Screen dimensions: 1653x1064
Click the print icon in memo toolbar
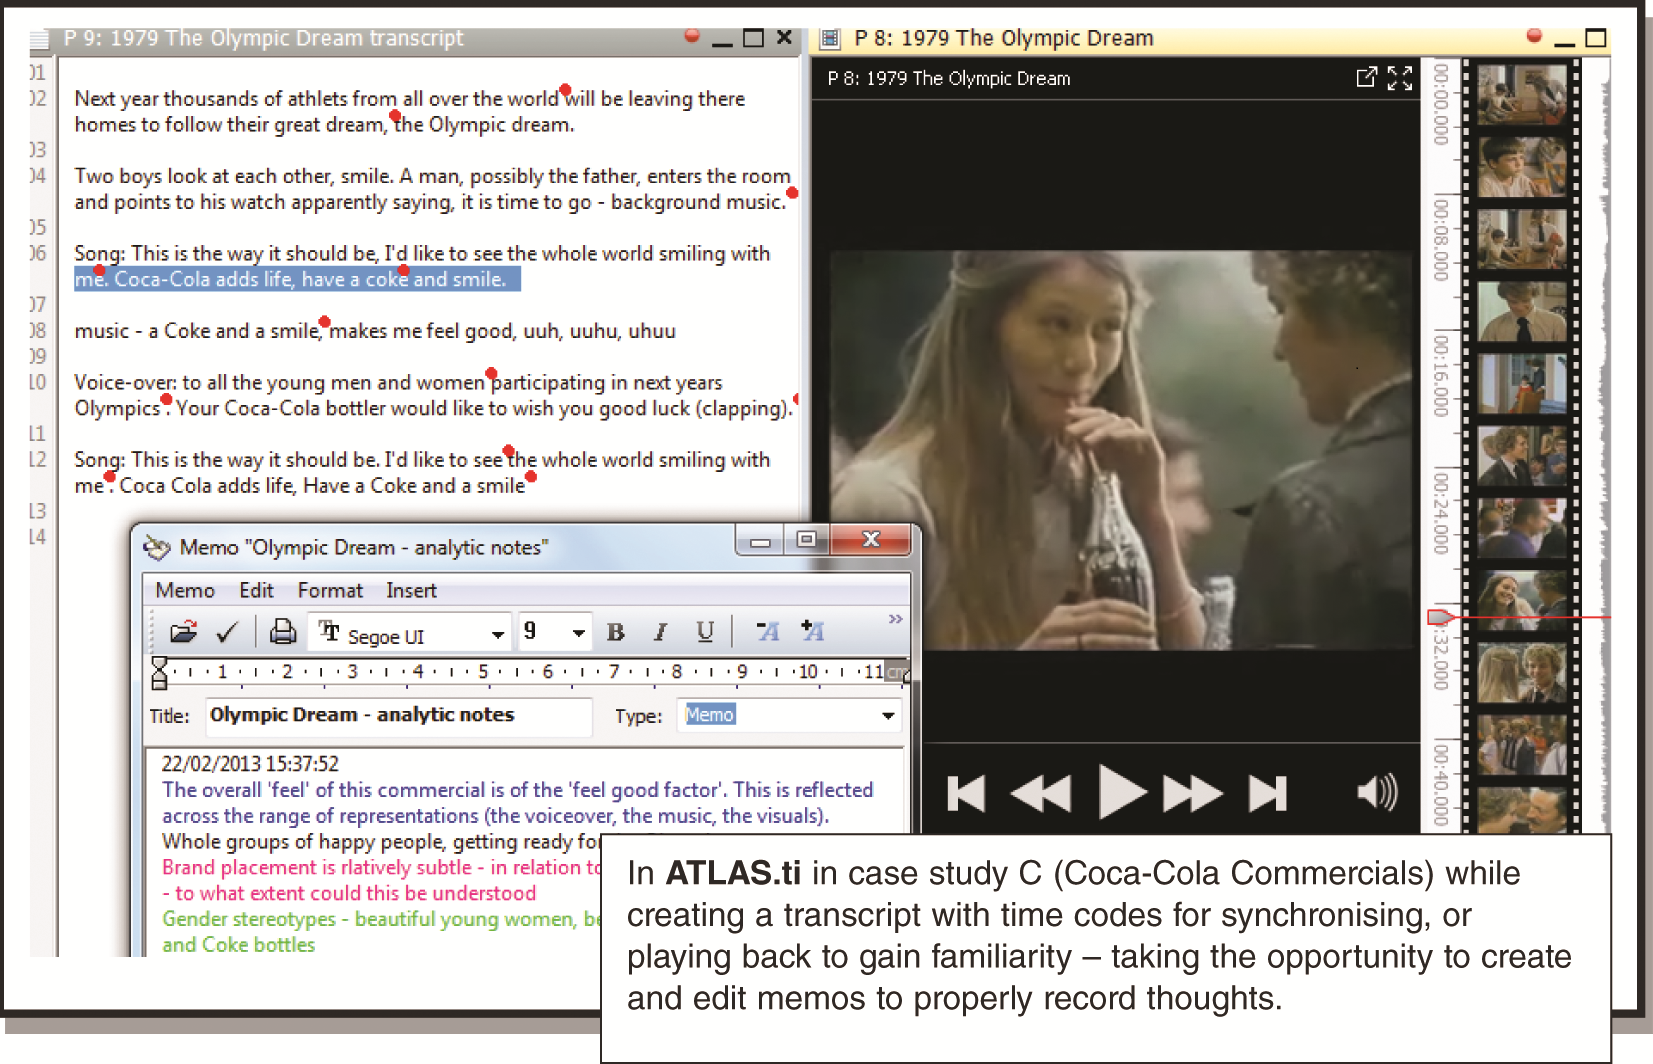[x=283, y=631]
